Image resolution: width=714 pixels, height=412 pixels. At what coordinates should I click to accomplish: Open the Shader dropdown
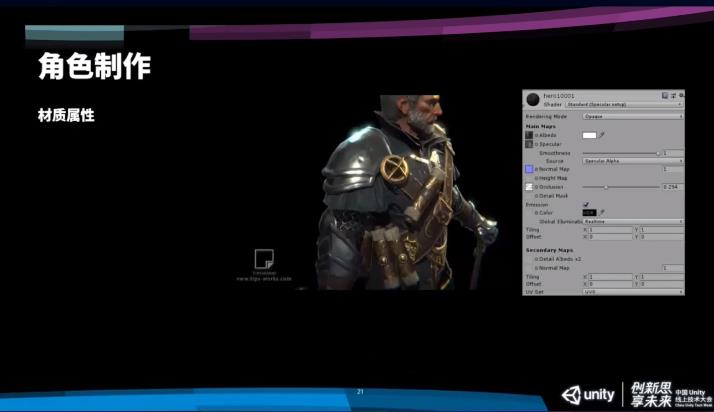click(624, 103)
